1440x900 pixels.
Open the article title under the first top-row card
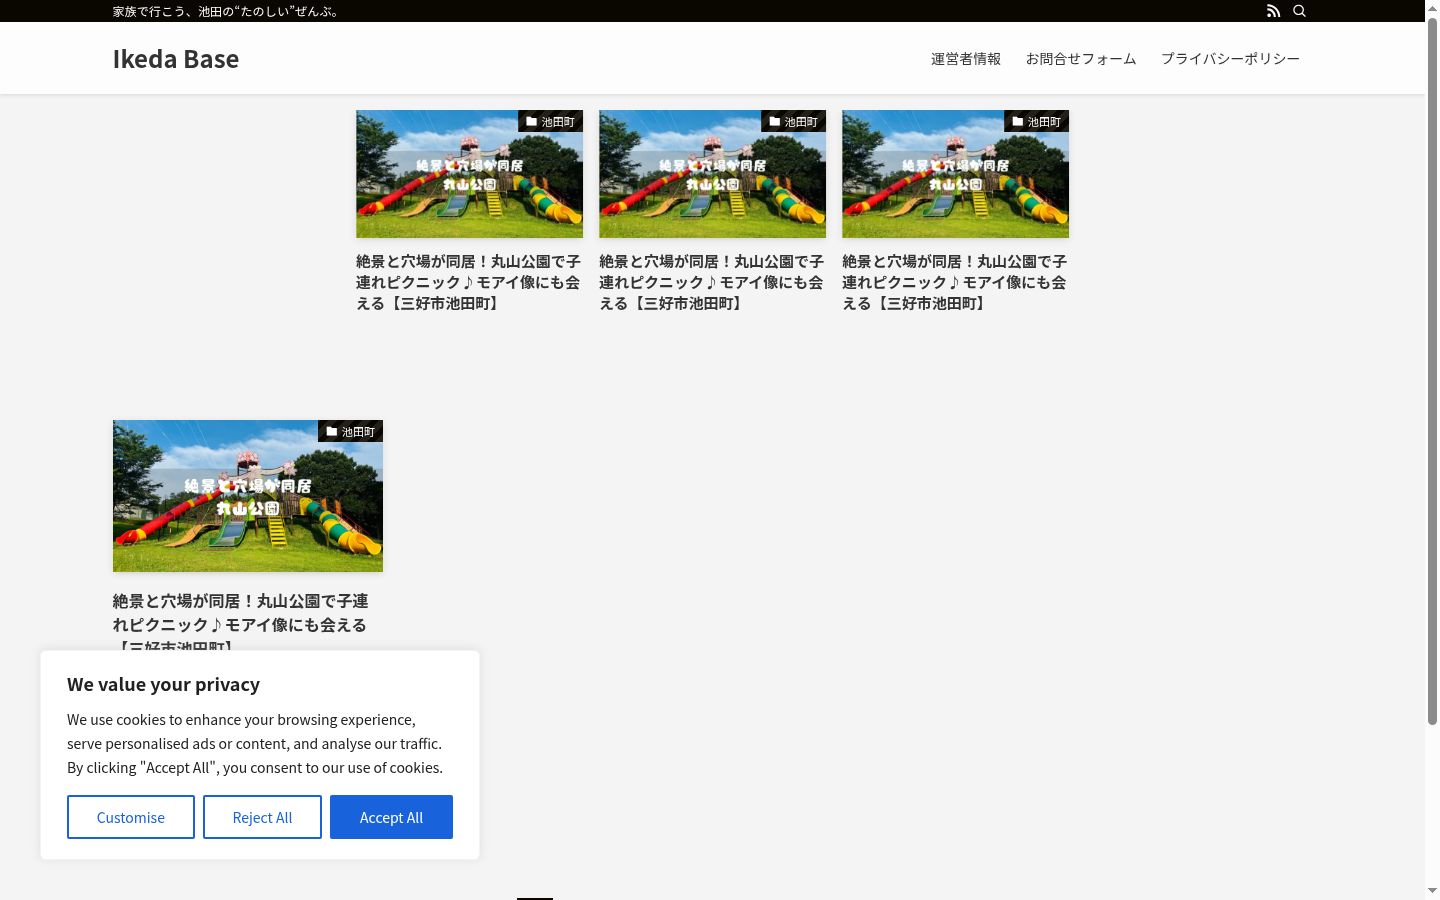point(468,282)
